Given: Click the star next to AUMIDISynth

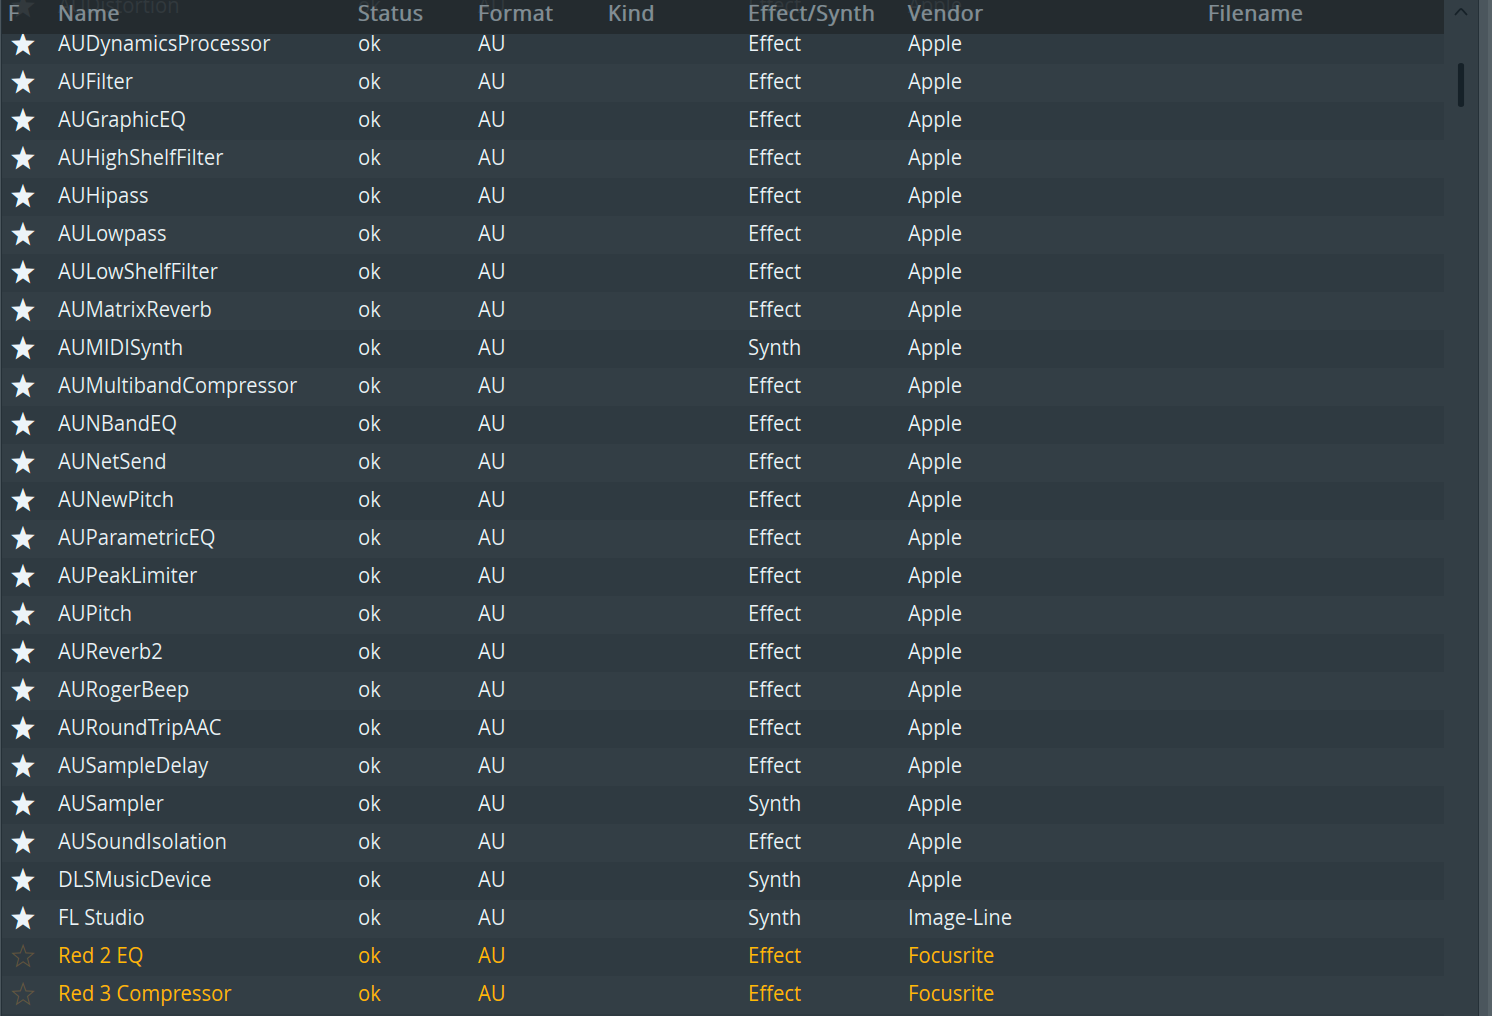Looking at the screenshot, I should [23, 349].
